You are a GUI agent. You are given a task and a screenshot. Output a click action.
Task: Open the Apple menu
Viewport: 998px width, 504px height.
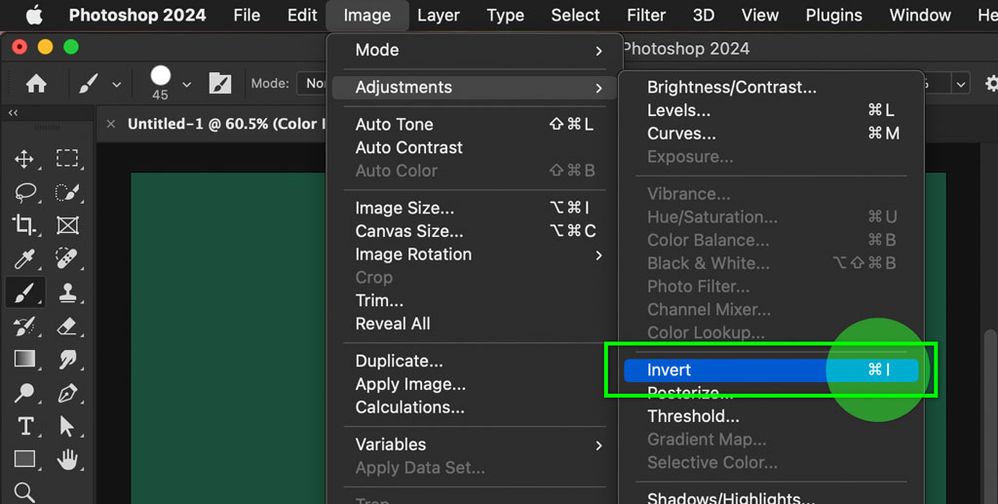point(34,15)
